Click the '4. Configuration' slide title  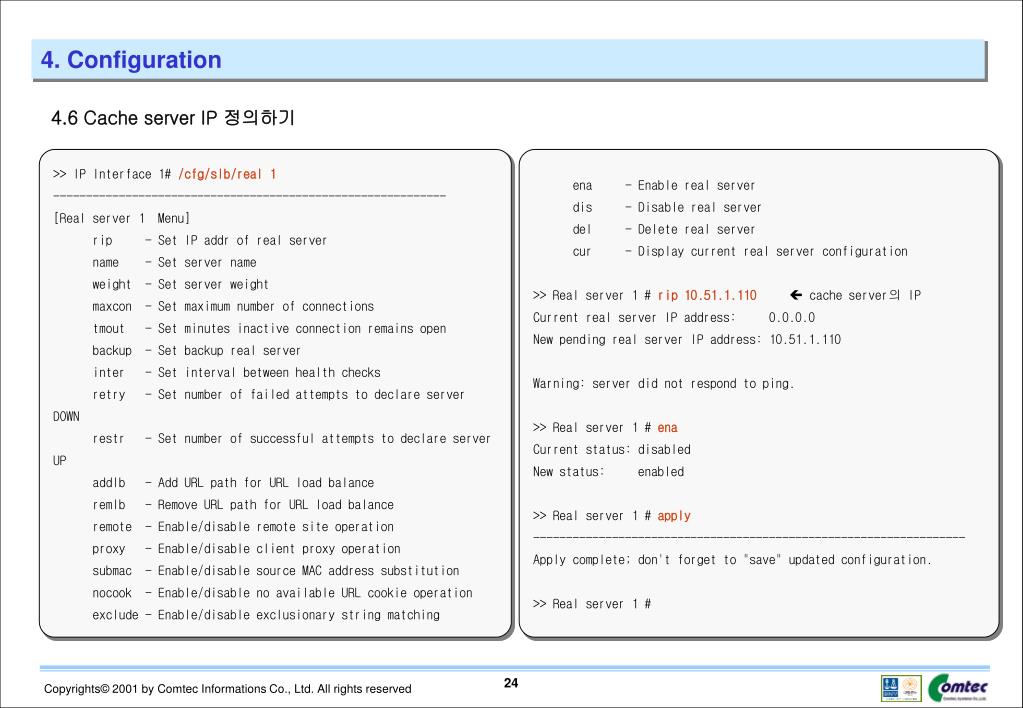(x=131, y=59)
